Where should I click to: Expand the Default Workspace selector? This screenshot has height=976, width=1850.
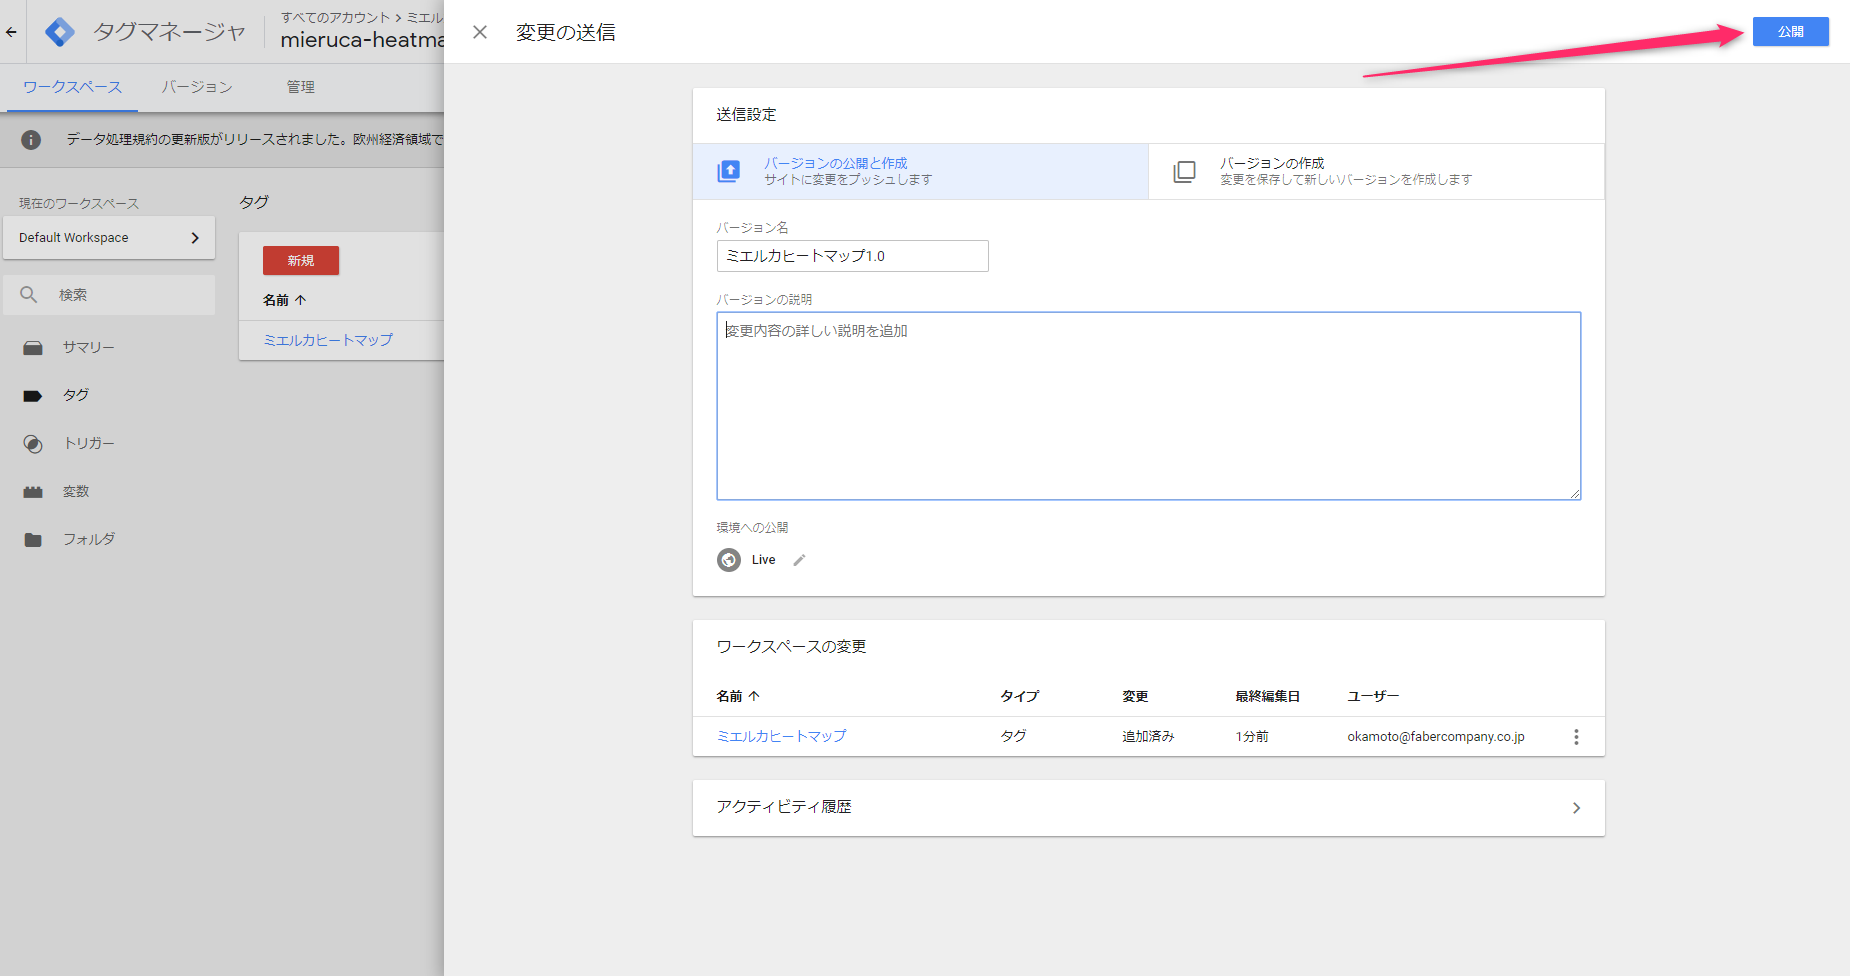pos(109,238)
